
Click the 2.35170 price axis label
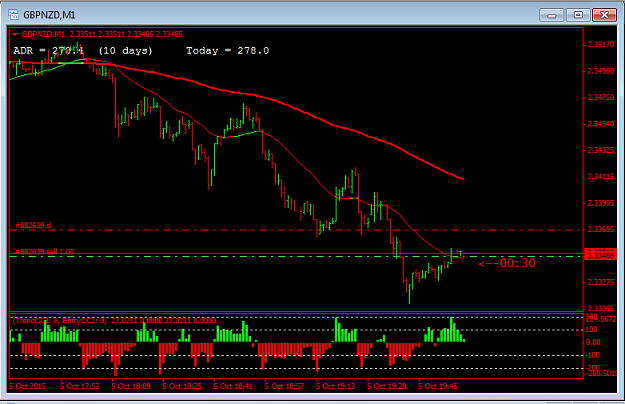pos(601,45)
